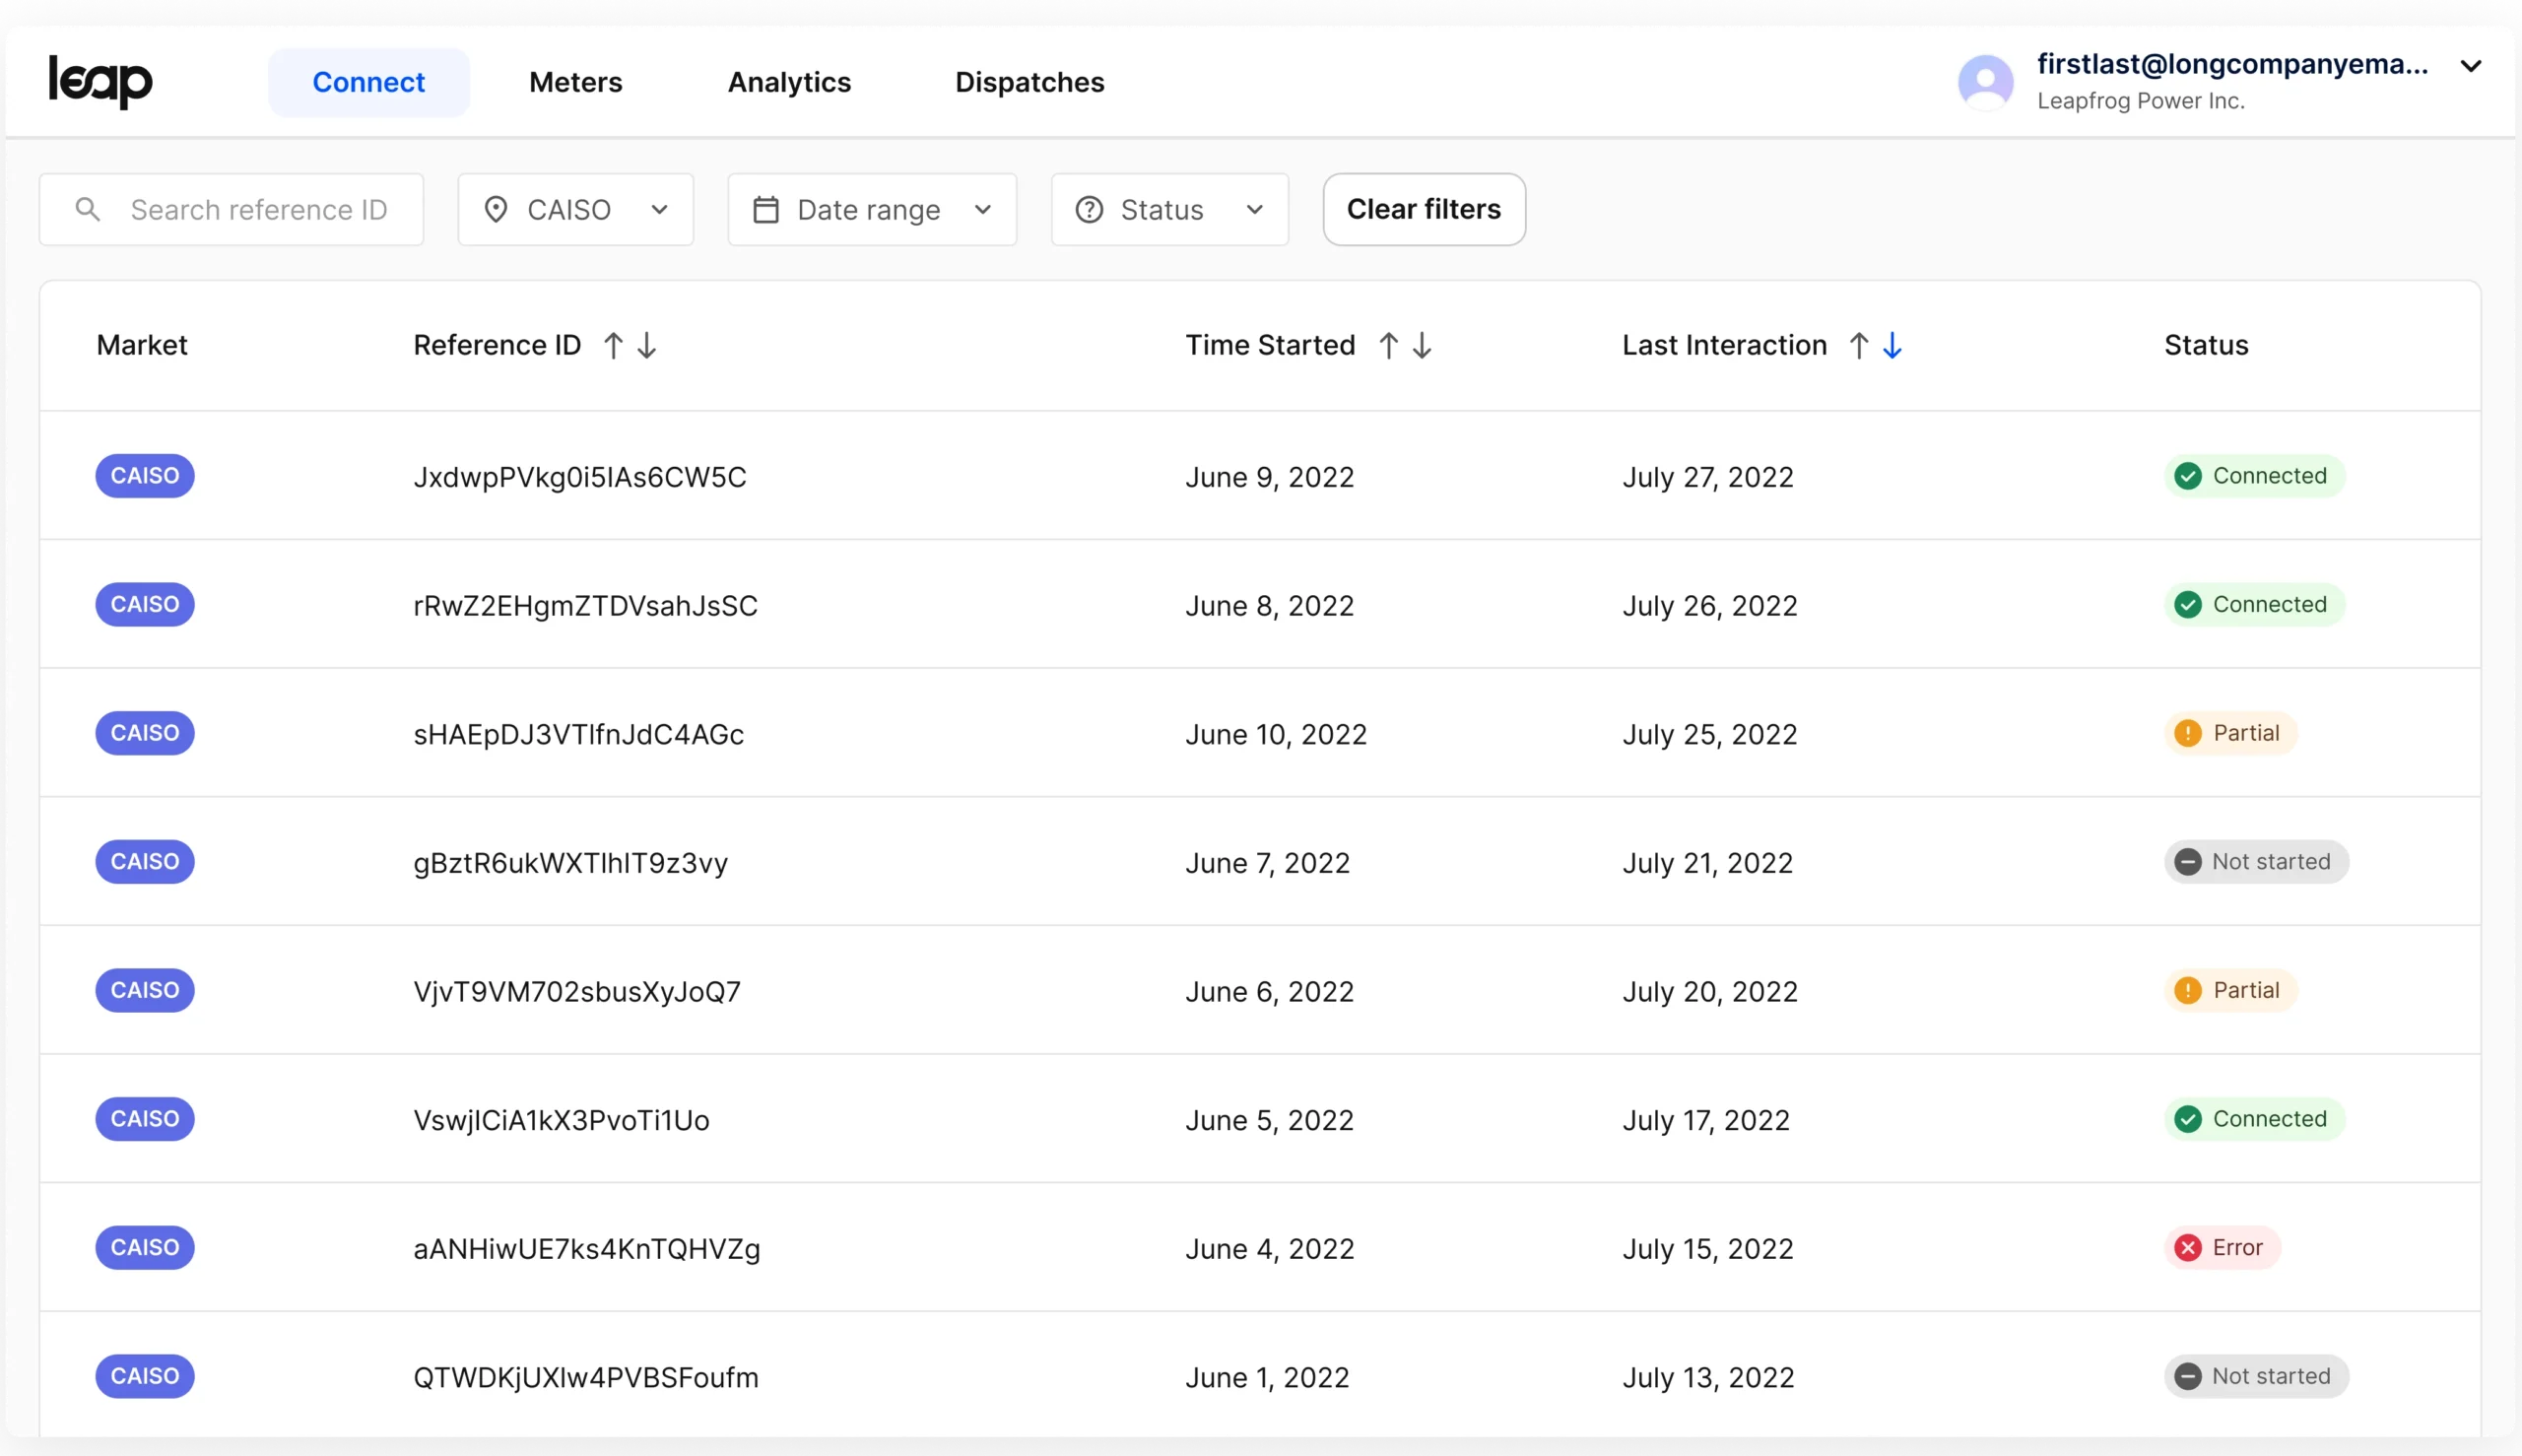
Task: Click the Error status for aANHiwUE7ks4KnTQHVZg
Action: [x=2222, y=1248]
